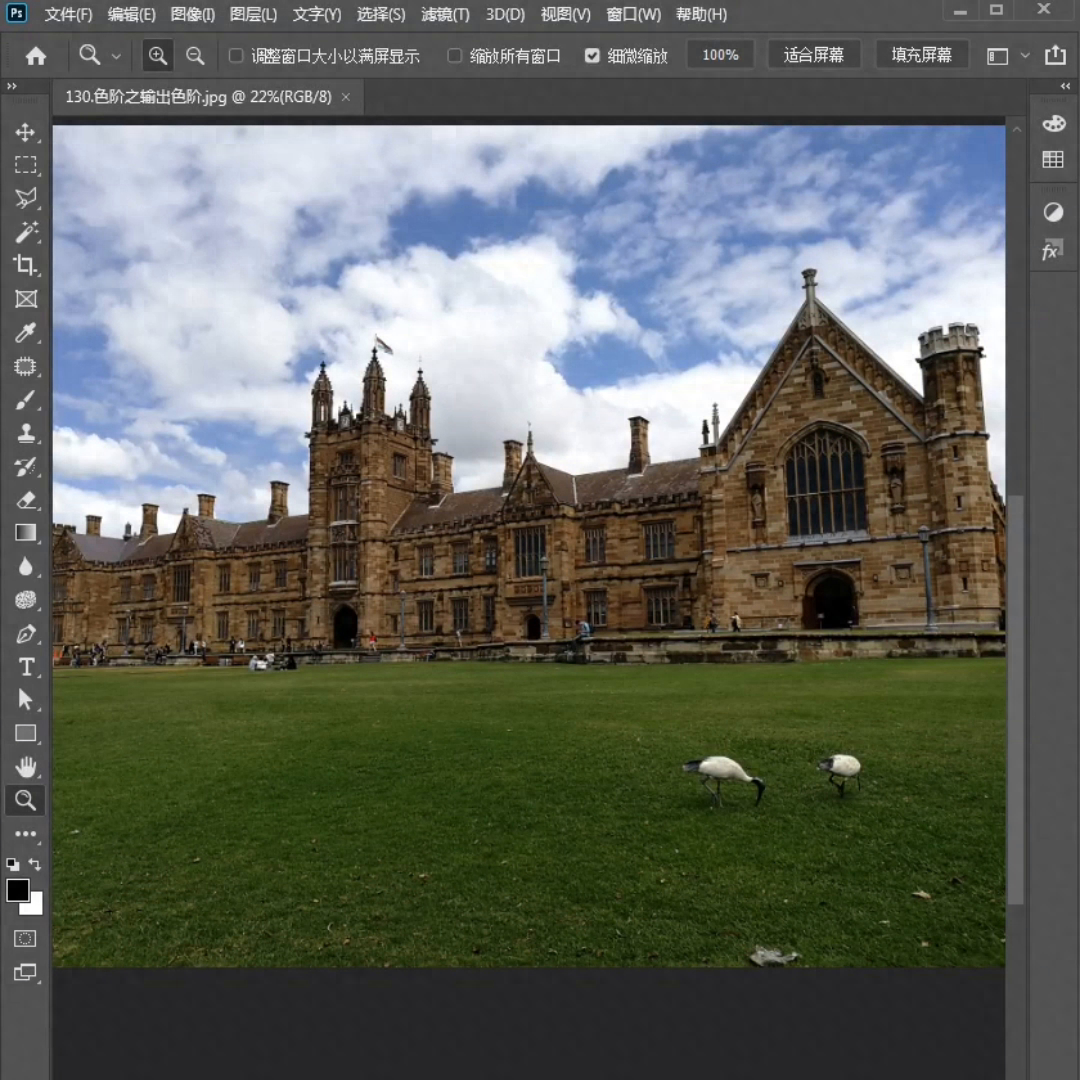Select the Frame tool
Image resolution: width=1080 pixels, height=1080 pixels.
click(25, 299)
